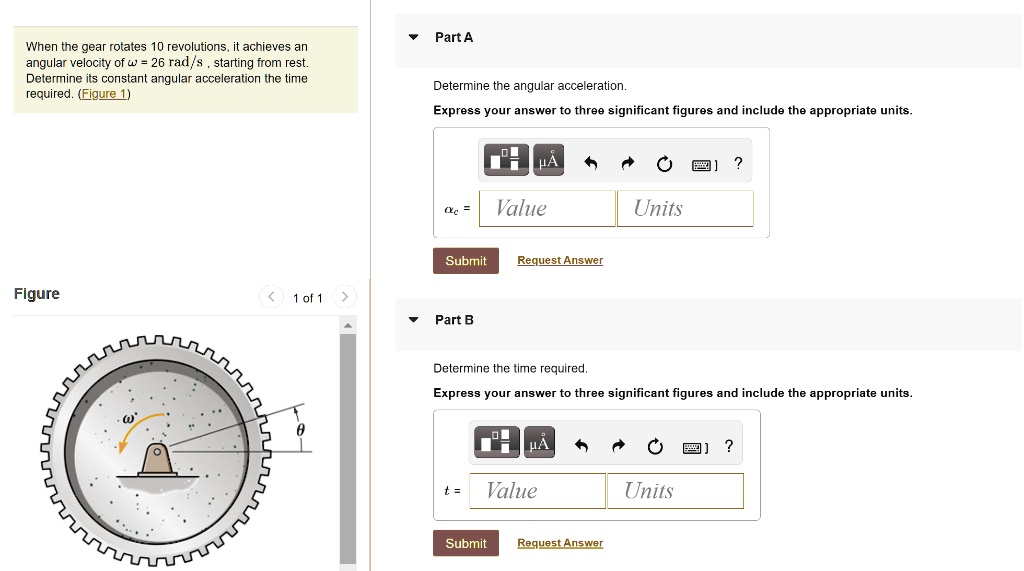Submit the Part A answer
Screen dimensions: 1024x571
(x=466, y=261)
